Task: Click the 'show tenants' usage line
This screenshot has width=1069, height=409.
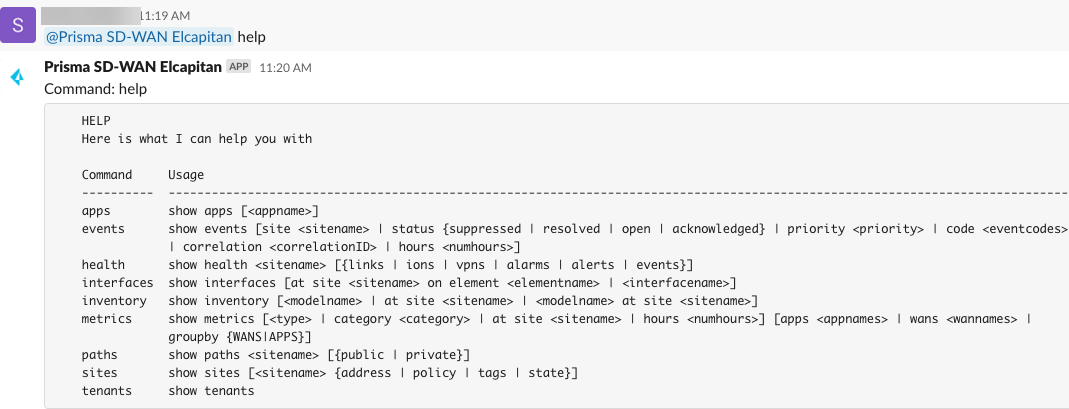Action: [x=211, y=391]
